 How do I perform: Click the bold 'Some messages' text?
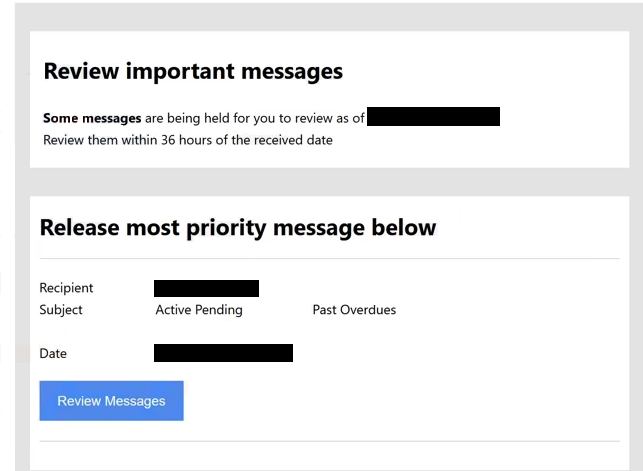click(92, 118)
